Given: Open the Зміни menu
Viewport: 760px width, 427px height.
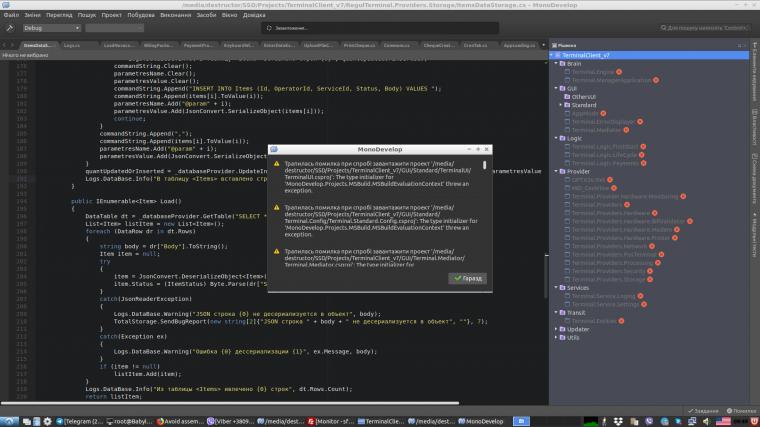Looking at the screenshot, I should [x=32, y=15].
